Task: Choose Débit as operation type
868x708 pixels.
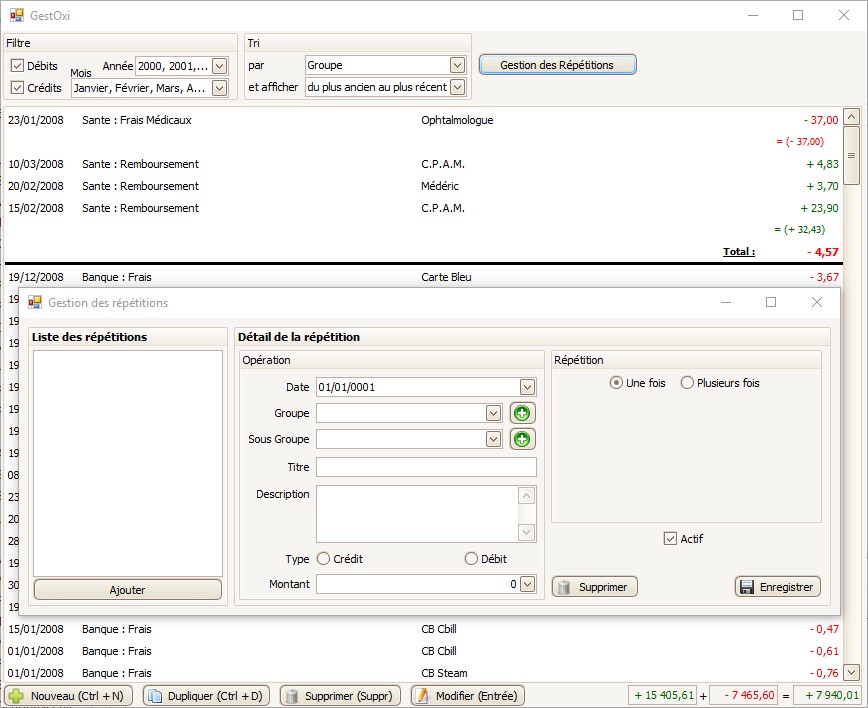Action: tap(471, 559)
